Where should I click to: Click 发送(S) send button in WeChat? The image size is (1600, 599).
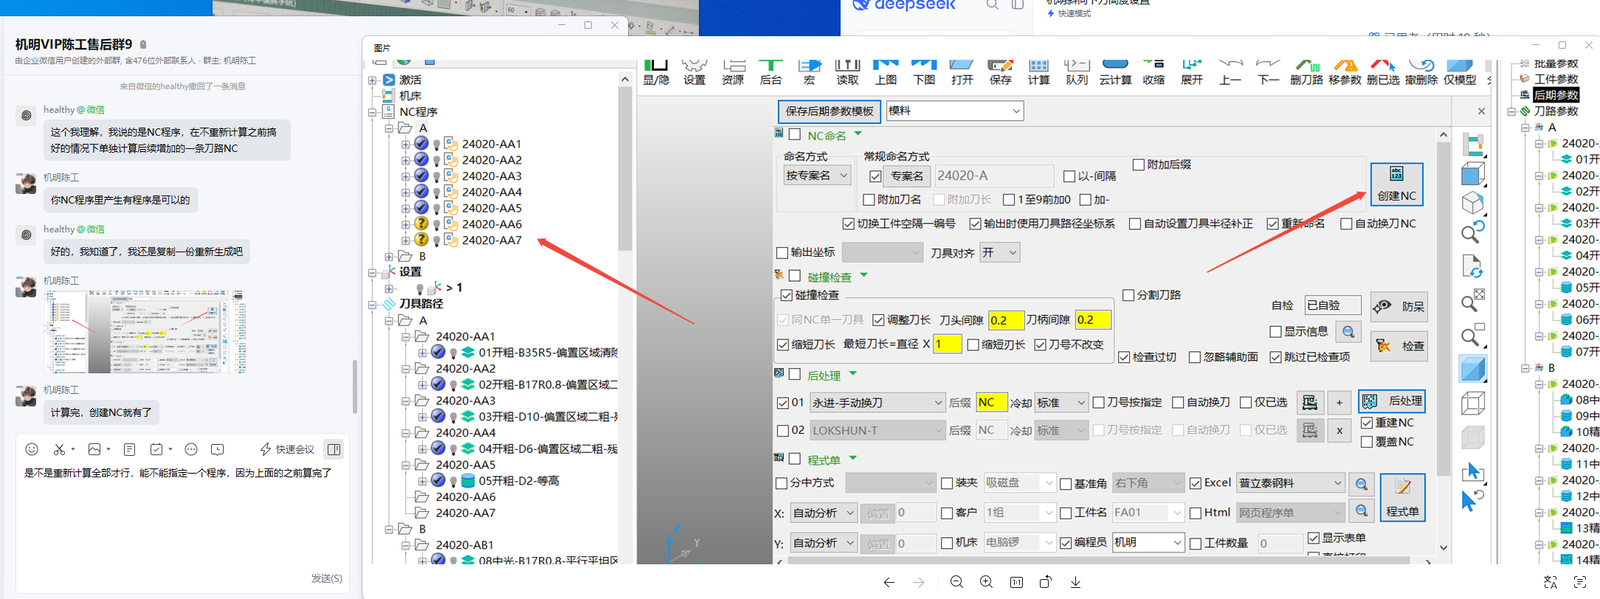tap(326, 578)
